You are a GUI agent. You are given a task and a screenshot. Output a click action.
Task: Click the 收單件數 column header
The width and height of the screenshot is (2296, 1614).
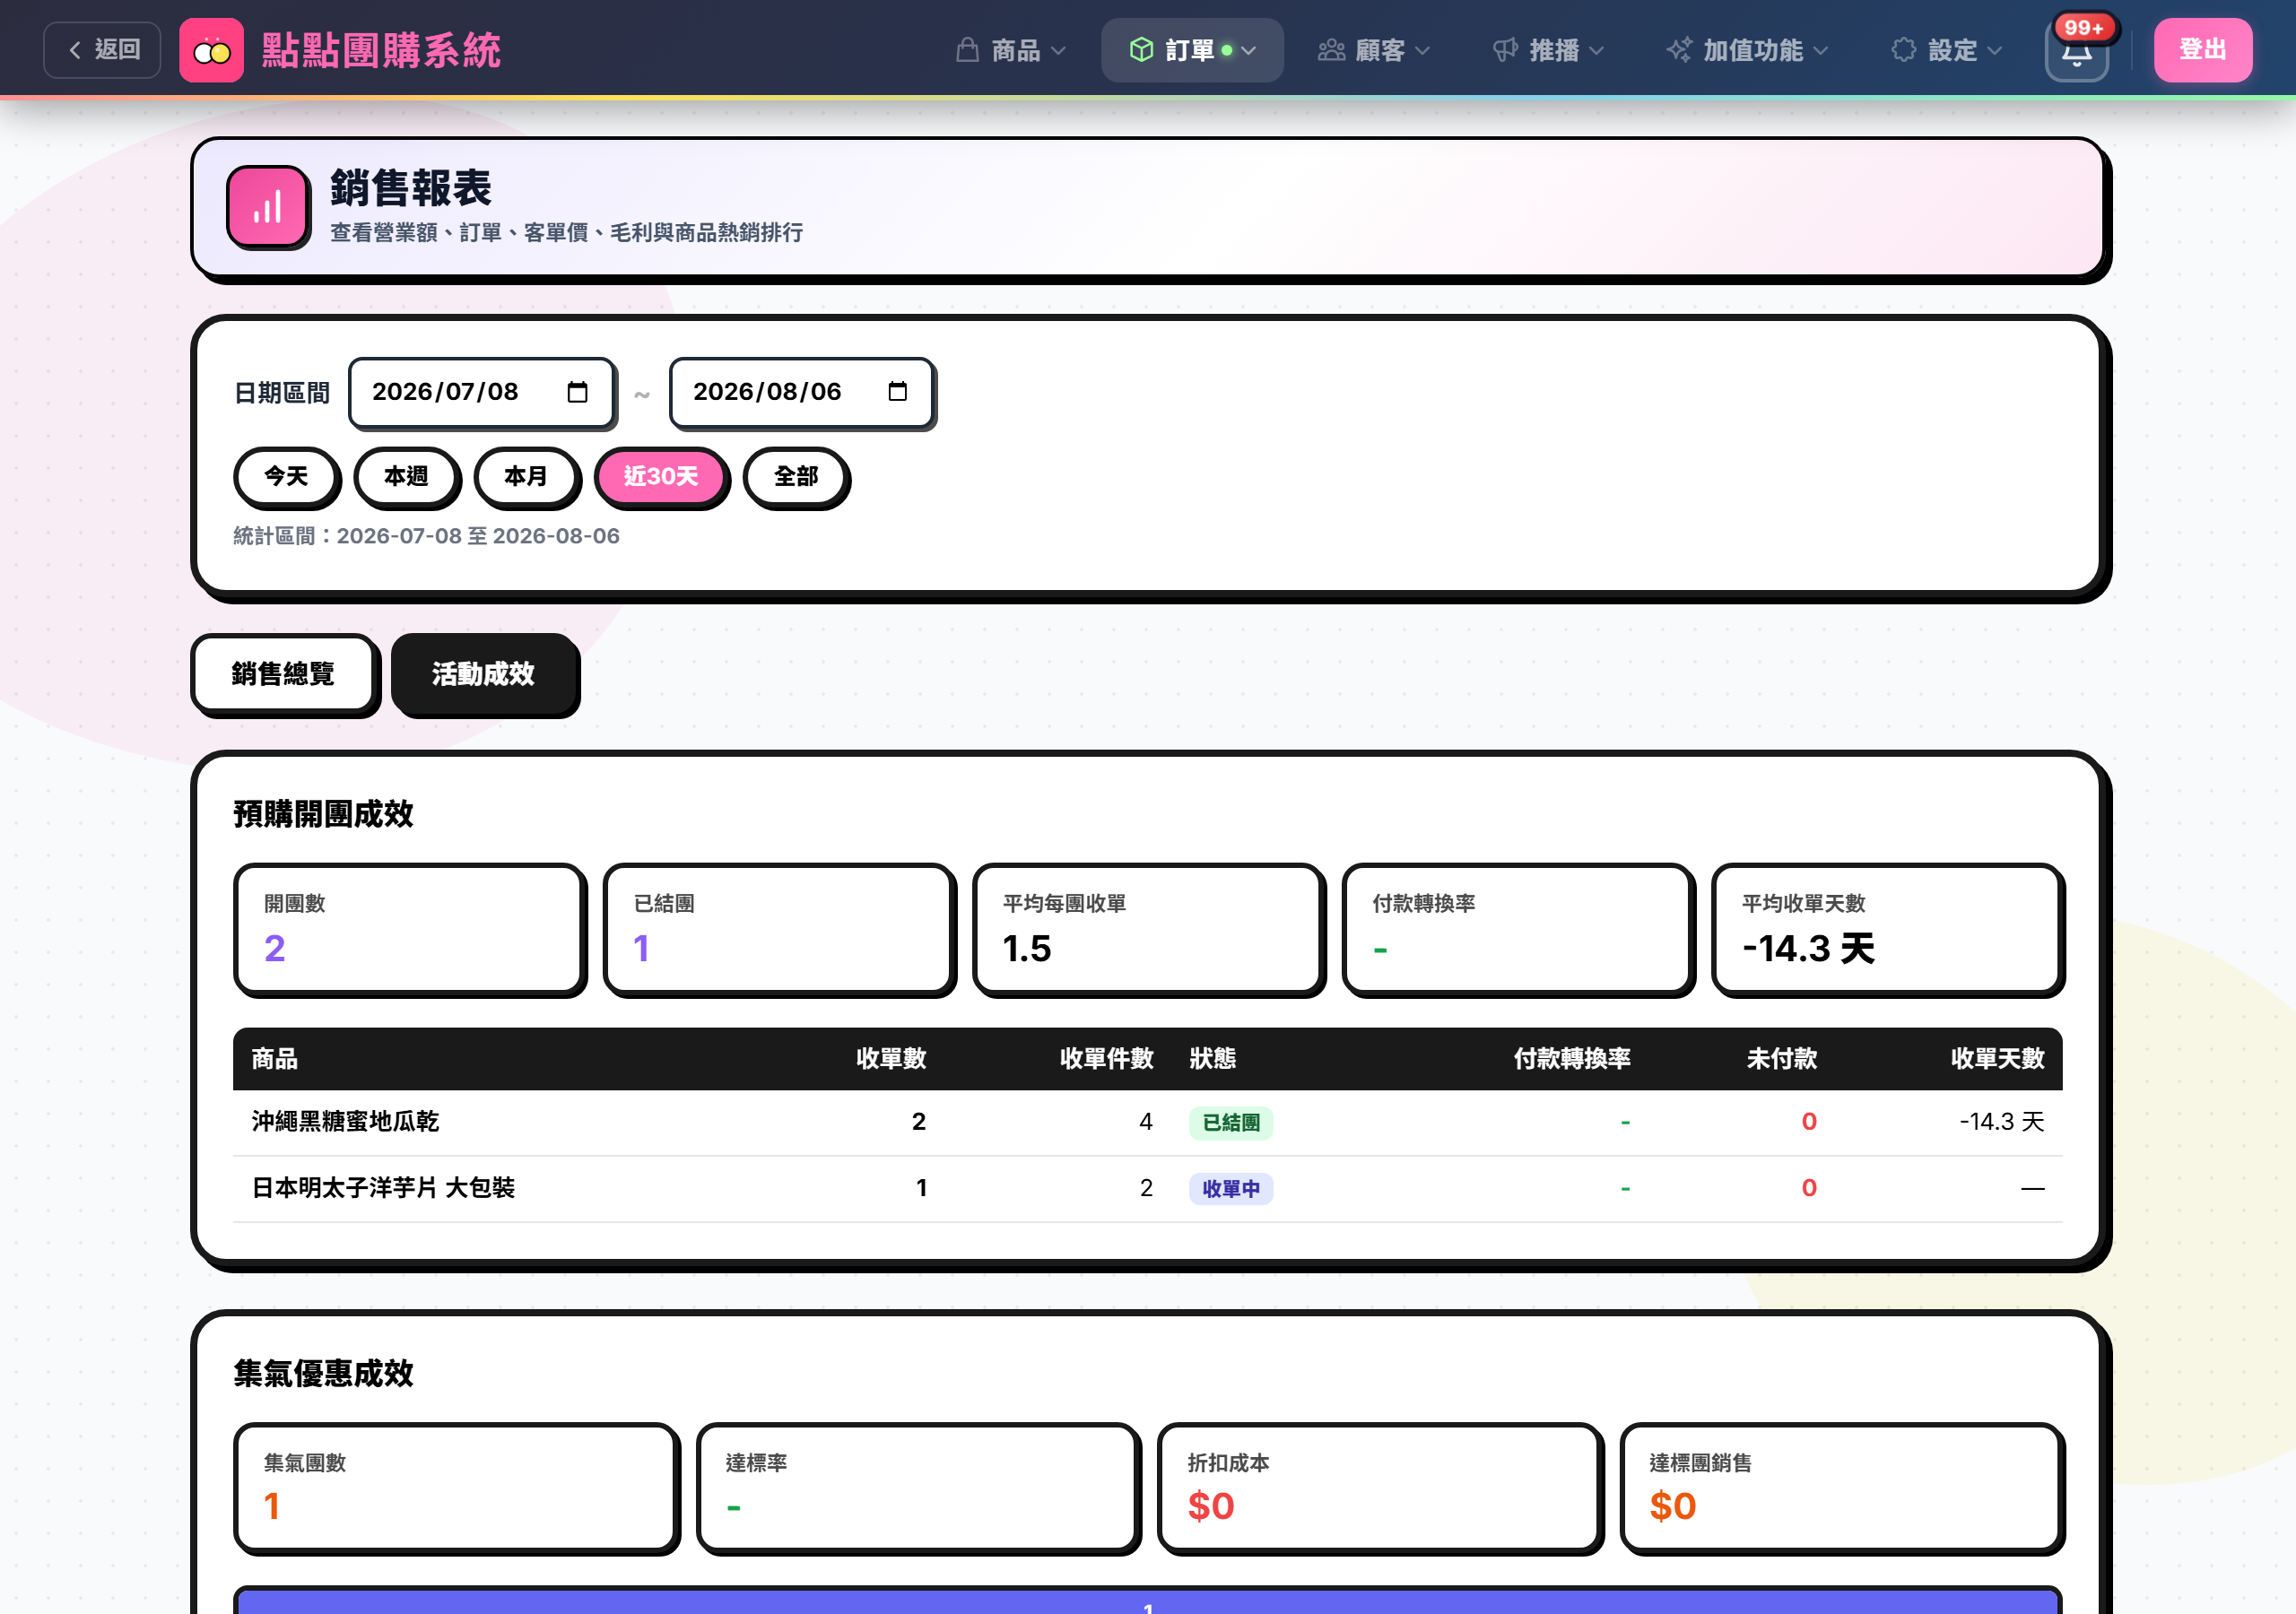click(1106, 1059)
